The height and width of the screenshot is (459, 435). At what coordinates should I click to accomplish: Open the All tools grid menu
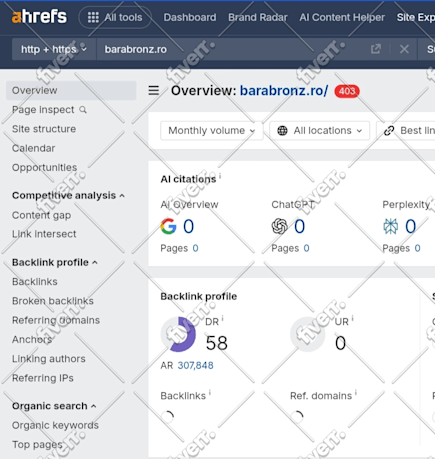click(115, 17)
